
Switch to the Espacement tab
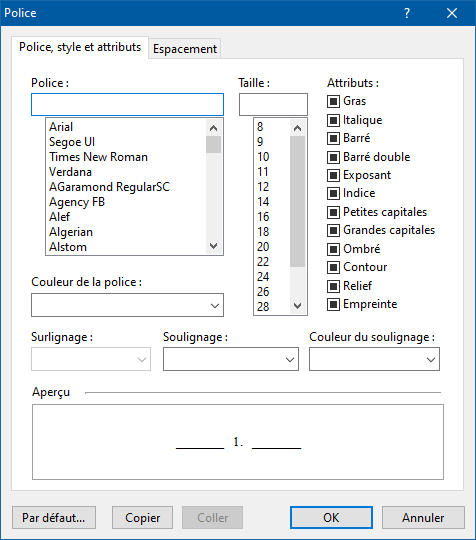point(185,49)
